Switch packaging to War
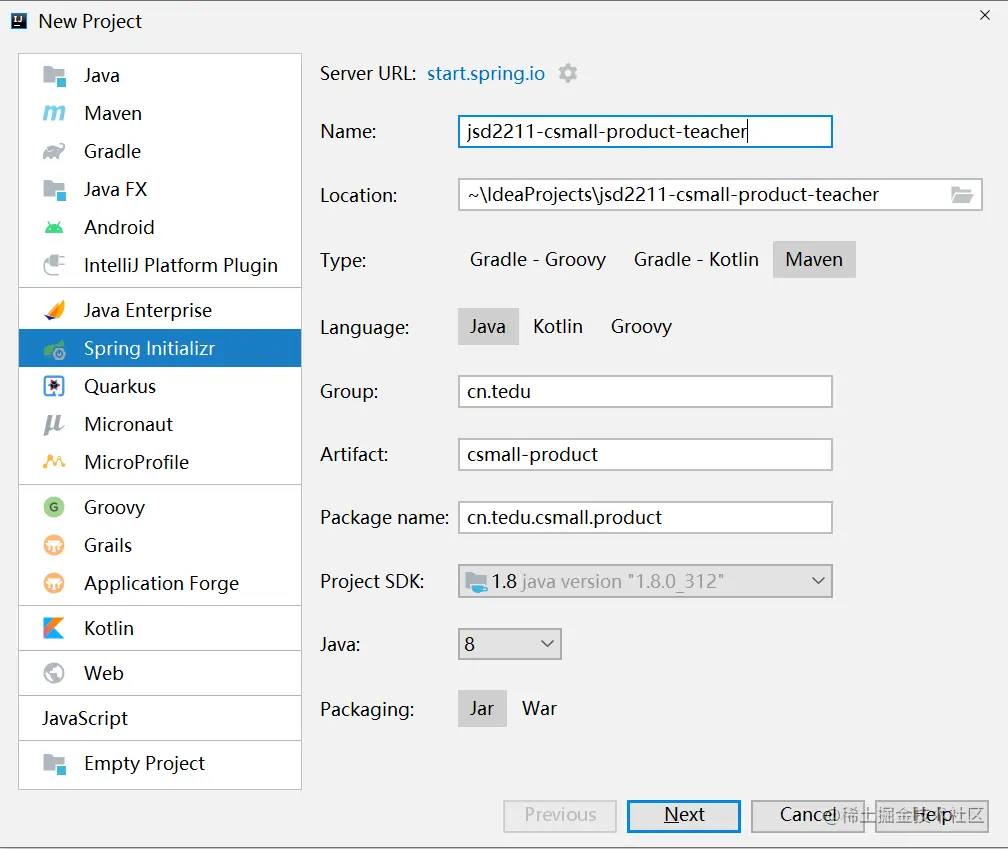1008x849 pixels. click(x=539, y=709)
